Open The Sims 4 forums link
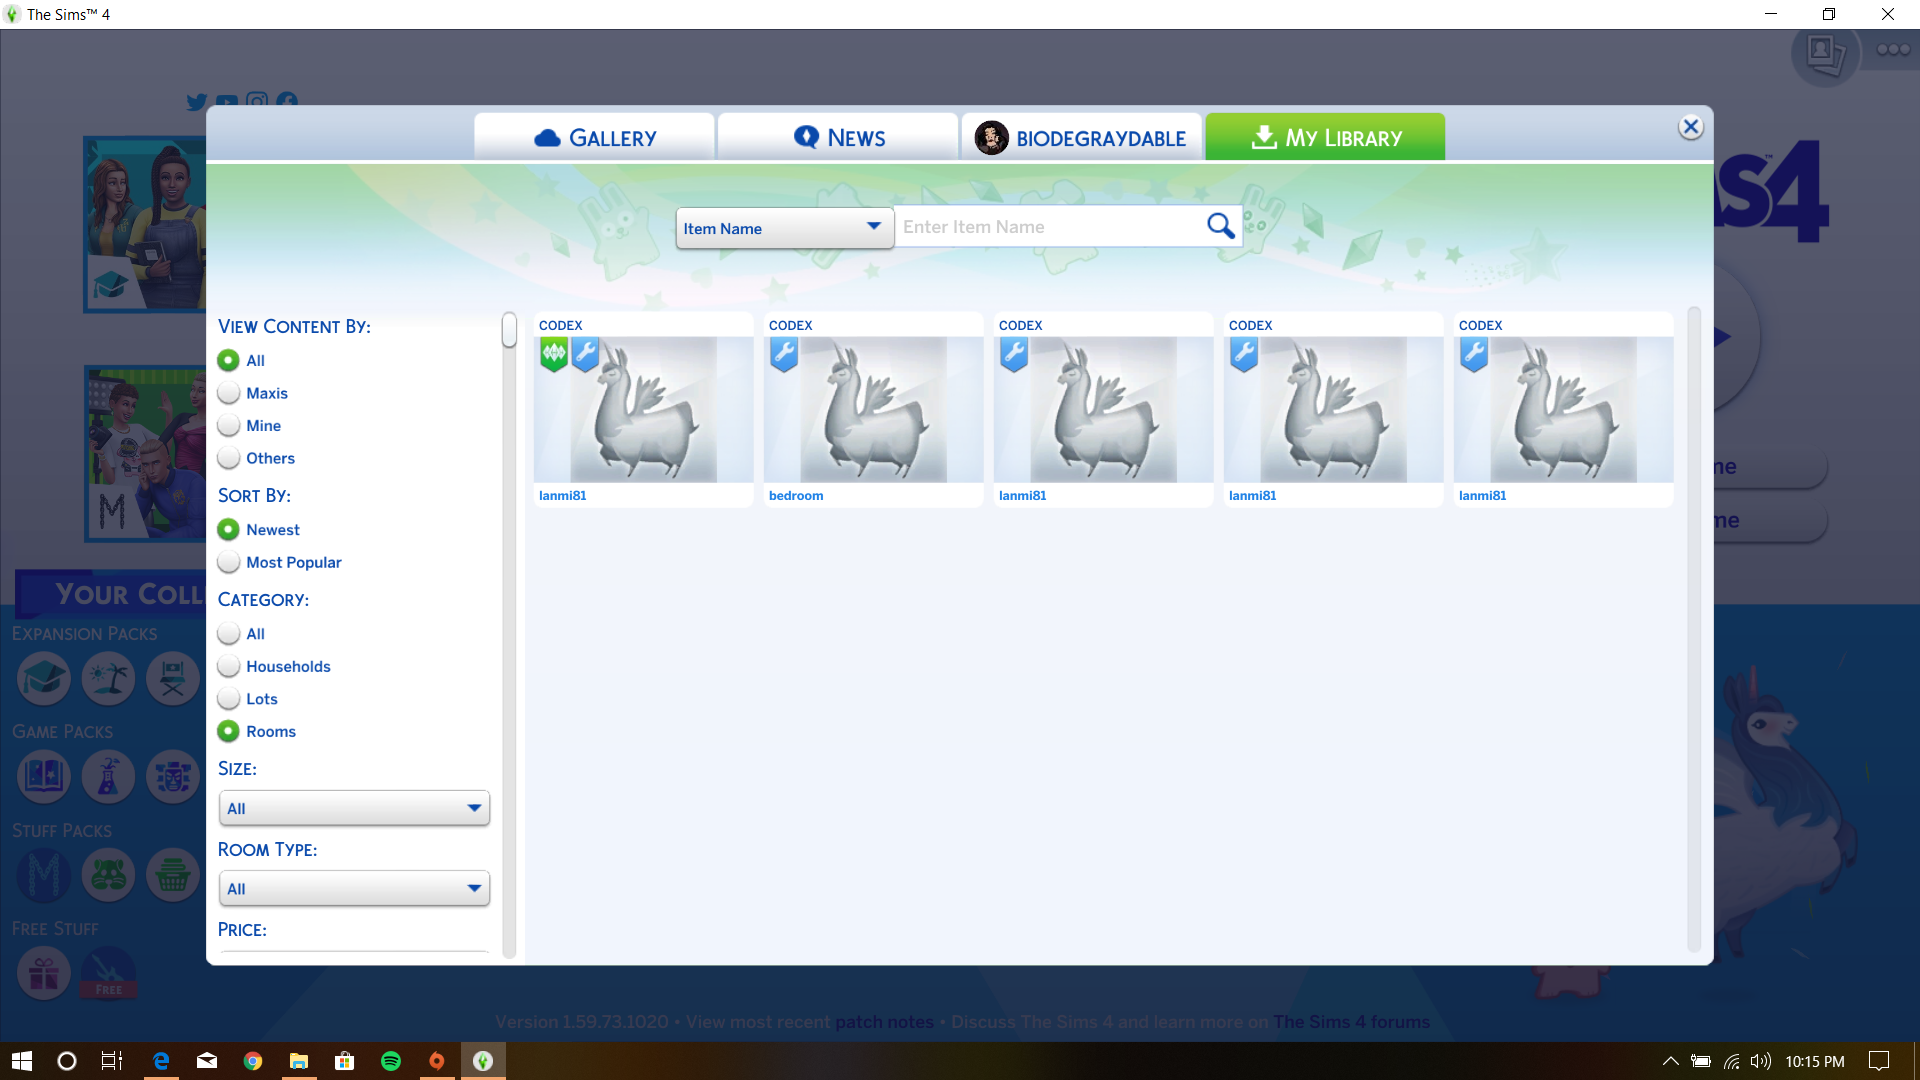 (1351, 1022)
